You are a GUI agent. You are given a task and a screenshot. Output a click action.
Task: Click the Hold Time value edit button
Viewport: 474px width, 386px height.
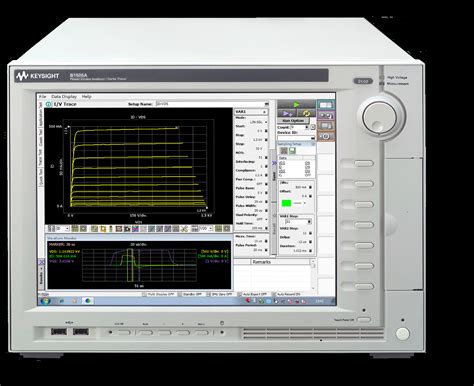(x=266, y=228)
